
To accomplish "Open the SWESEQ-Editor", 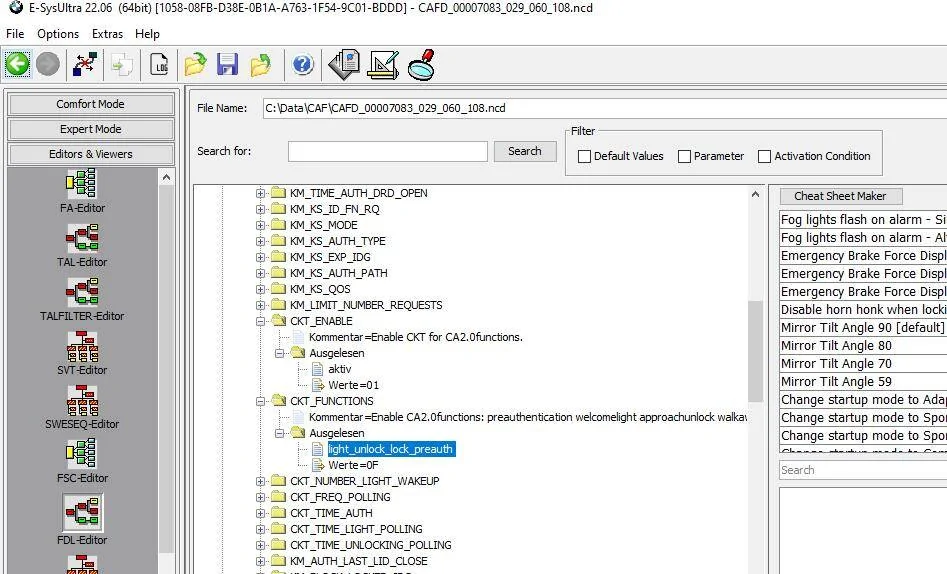I will pos(82,407).
